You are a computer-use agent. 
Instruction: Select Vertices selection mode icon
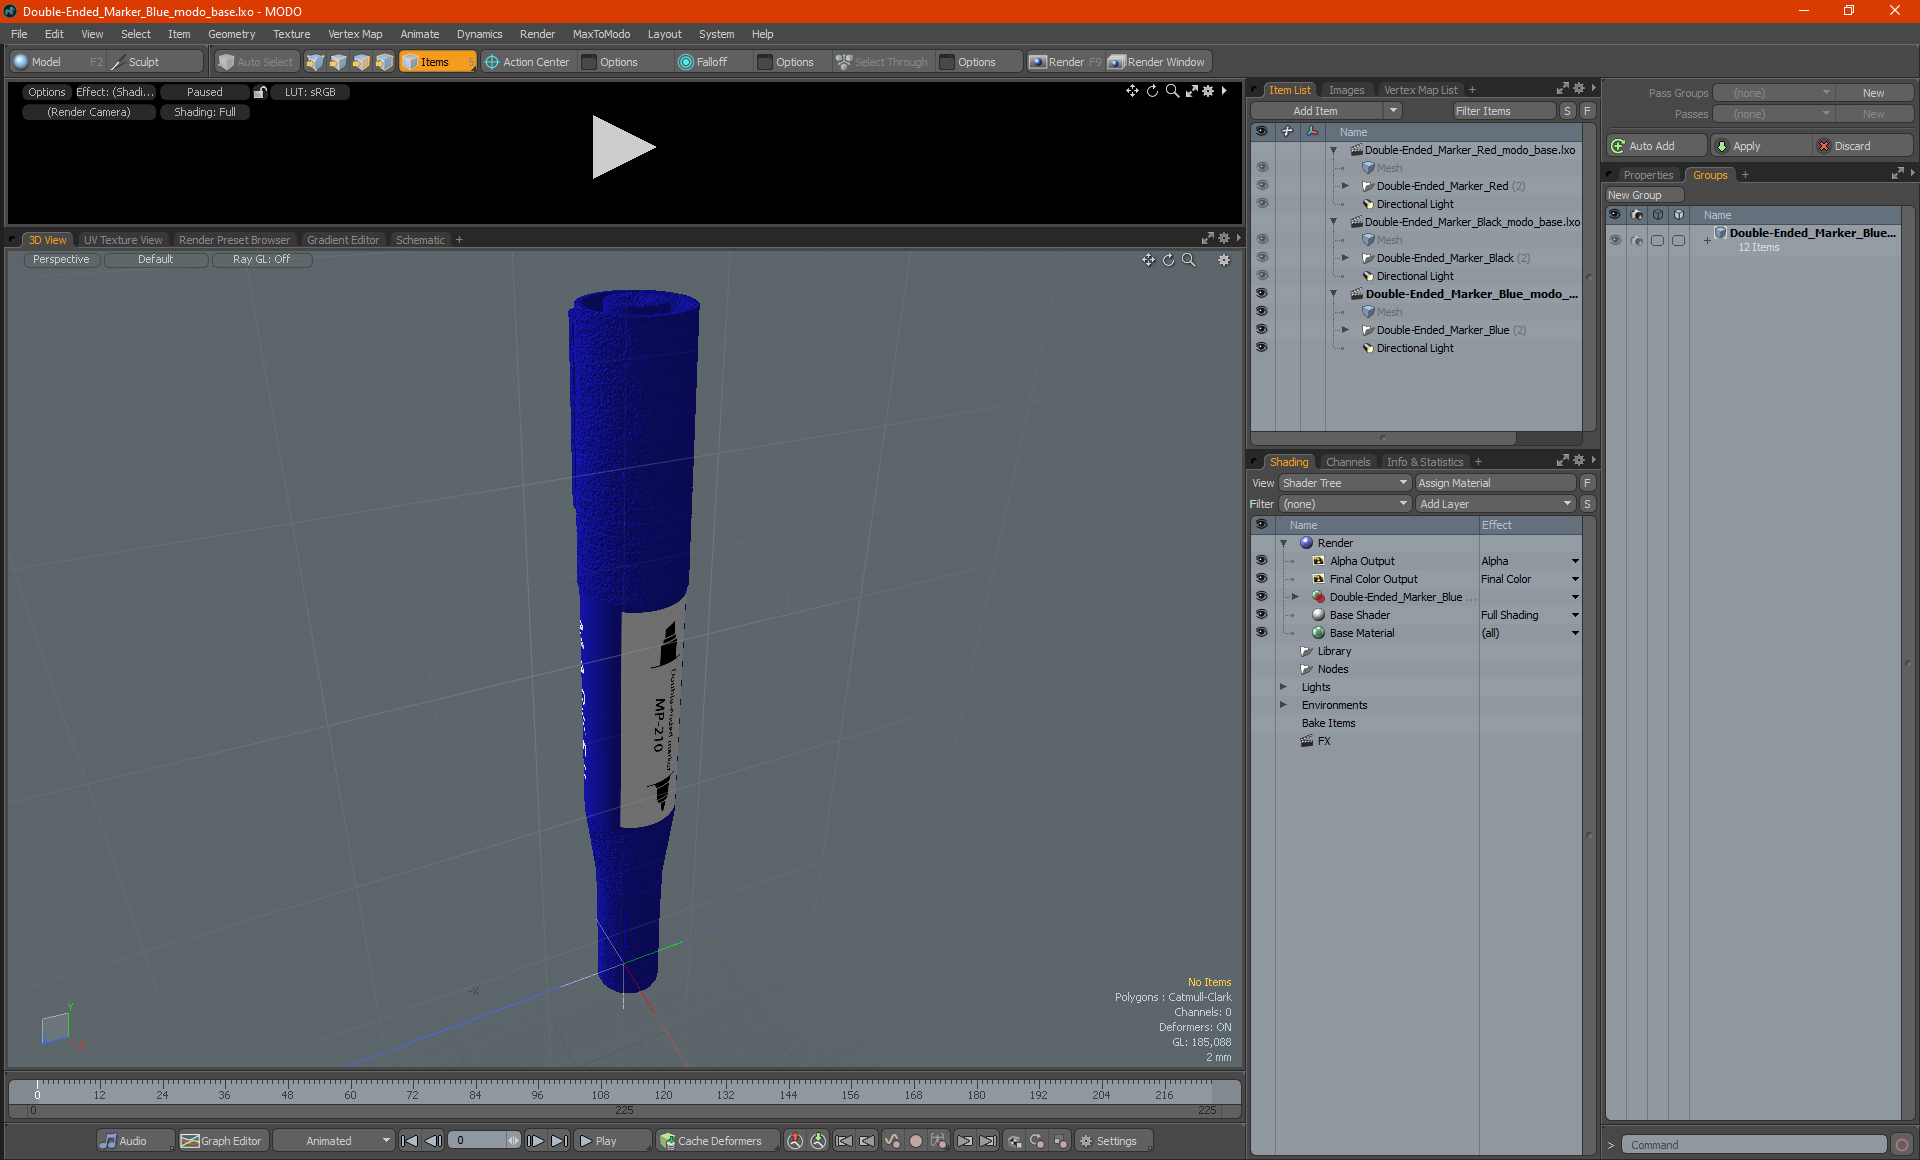tap(315, 62)
